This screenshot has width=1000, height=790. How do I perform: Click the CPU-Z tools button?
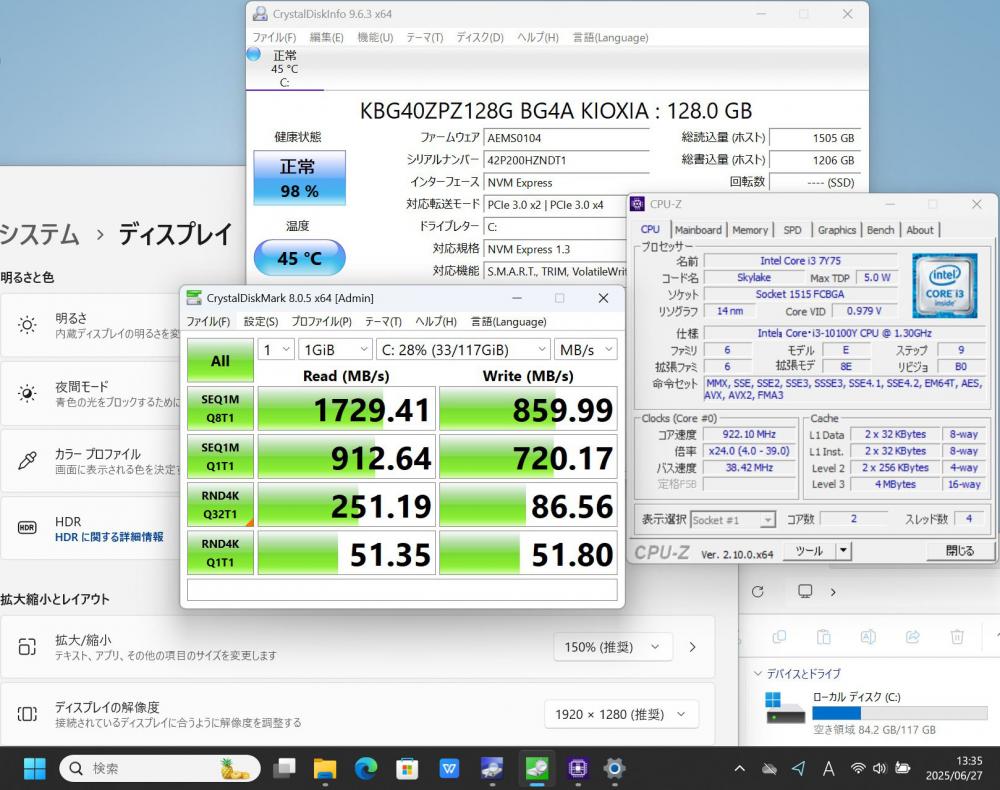point(809,550)
